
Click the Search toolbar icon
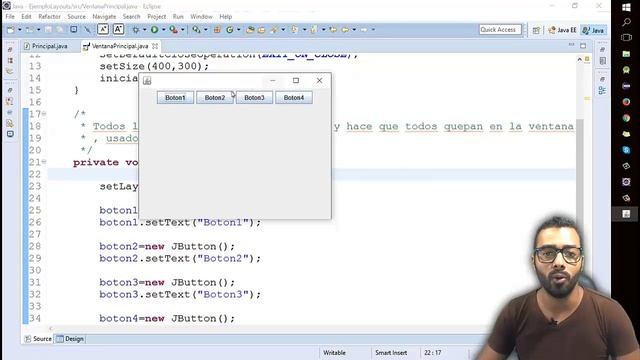[196, 29]
